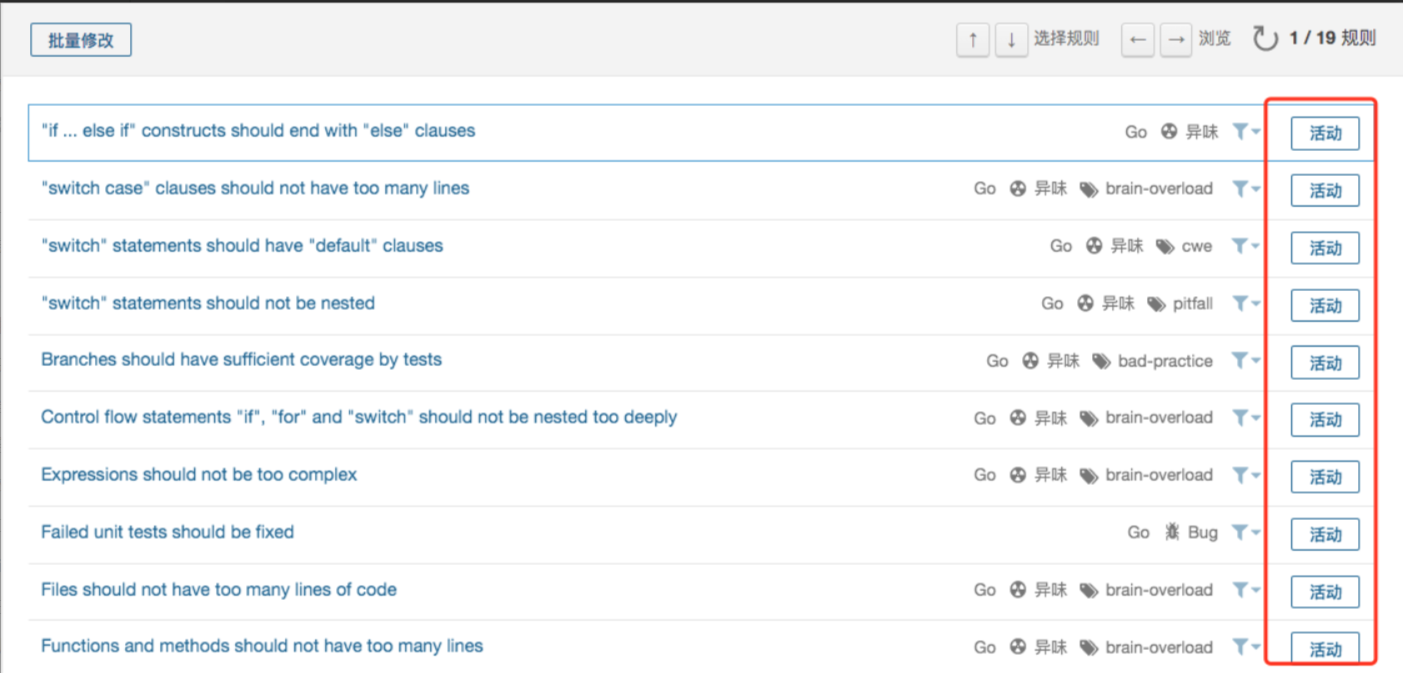Click tag icon on Functions and methods row

click(1089, 648)
